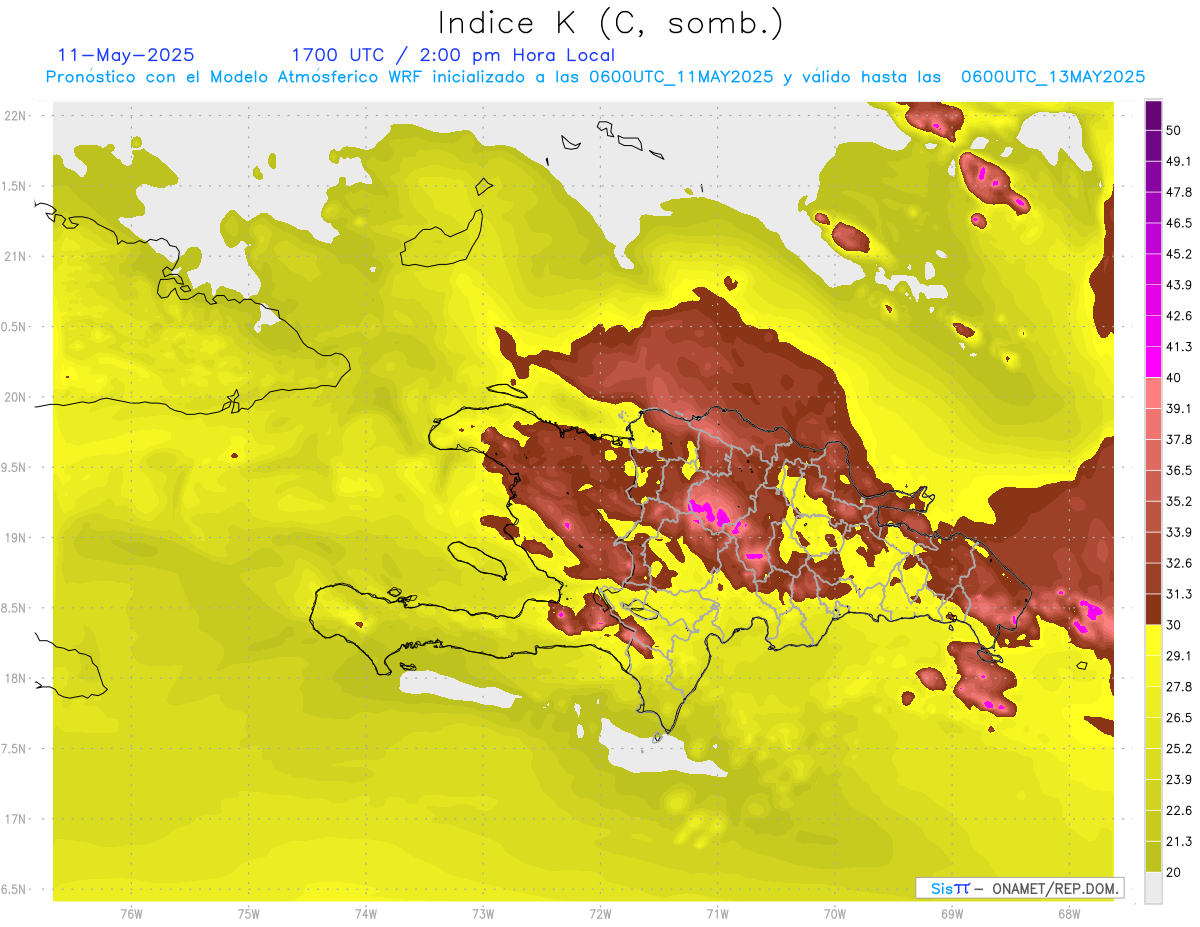
Task: Select the date label '11-May-2025'
Action: point(126,55)
